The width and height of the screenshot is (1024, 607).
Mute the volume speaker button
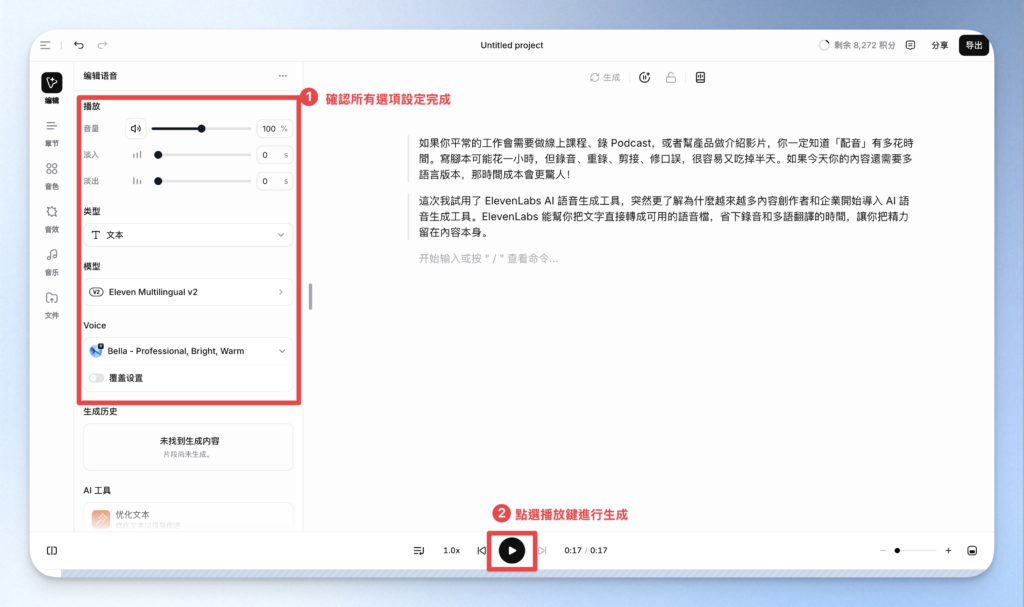pos(136,129)
